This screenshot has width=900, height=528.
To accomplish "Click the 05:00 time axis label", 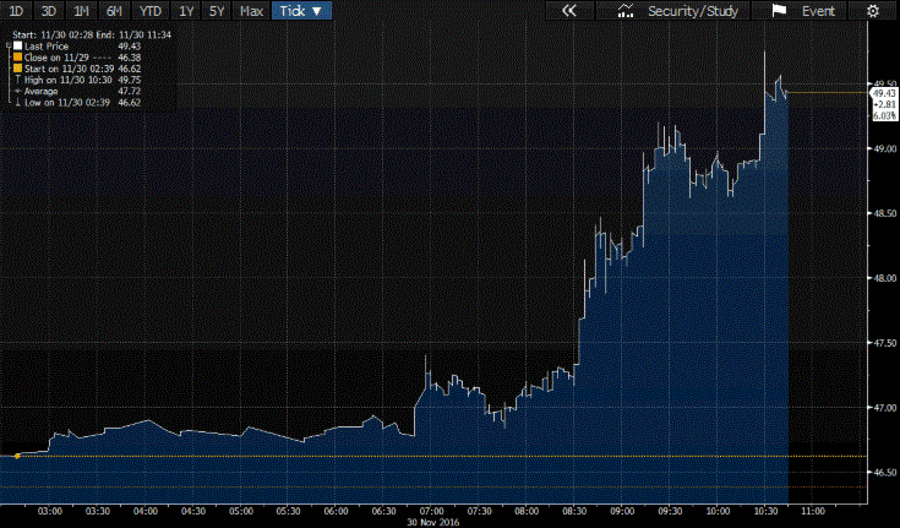I will (240, 511).
